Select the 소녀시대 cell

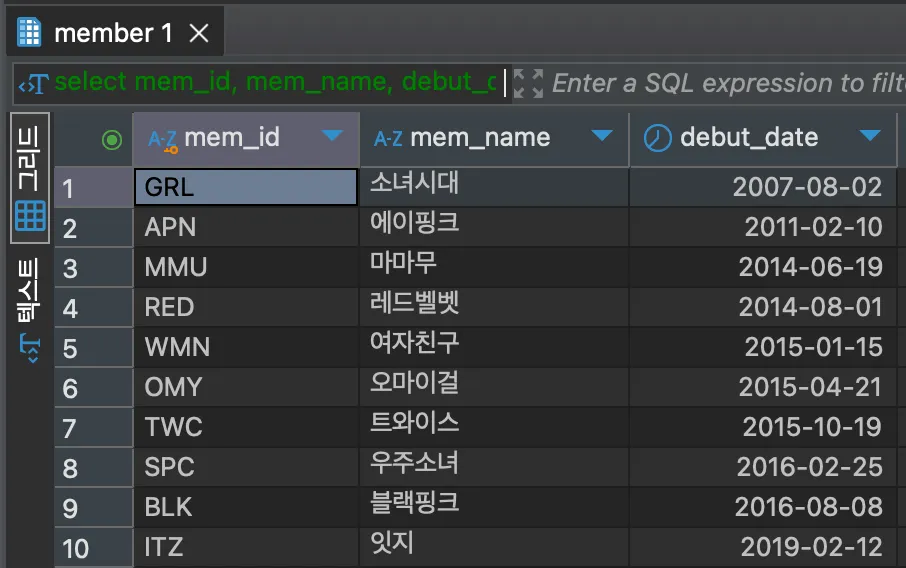tap(494, 187)
